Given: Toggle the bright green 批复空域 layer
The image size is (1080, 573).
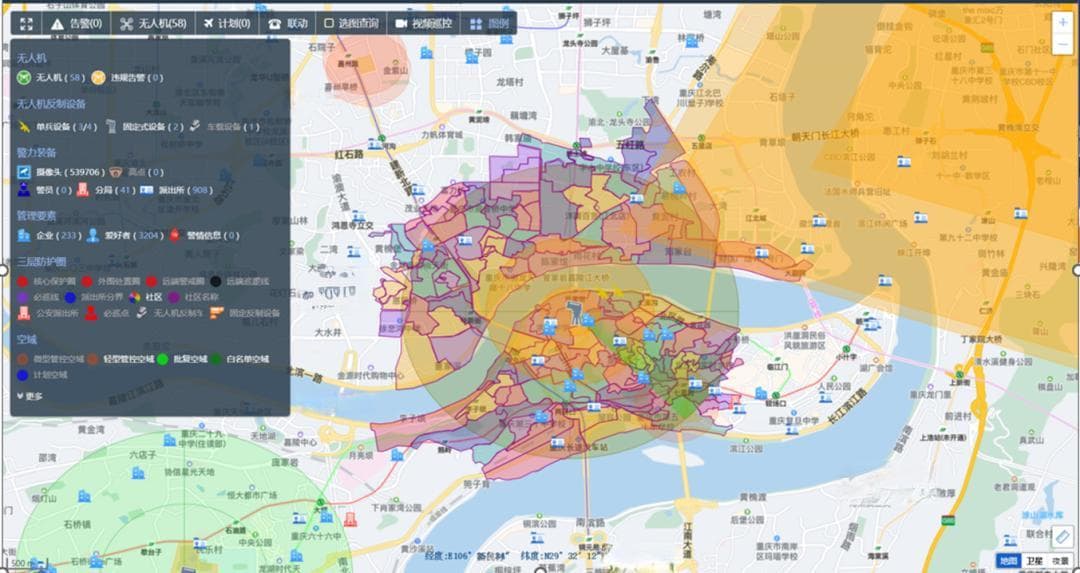Looking at the screenshot, I should coord(182,359).
